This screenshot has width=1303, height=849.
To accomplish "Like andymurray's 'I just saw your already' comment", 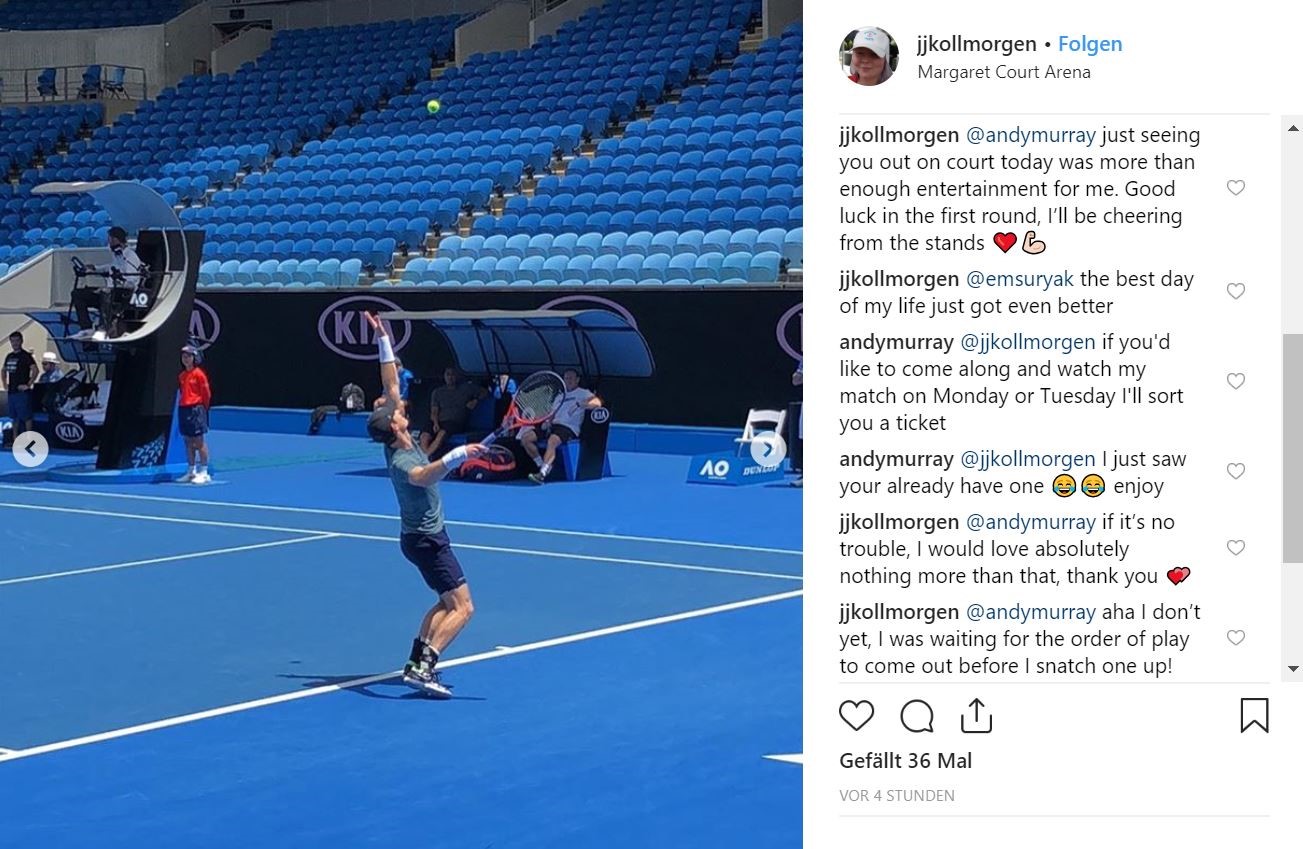I will 1236,471.
